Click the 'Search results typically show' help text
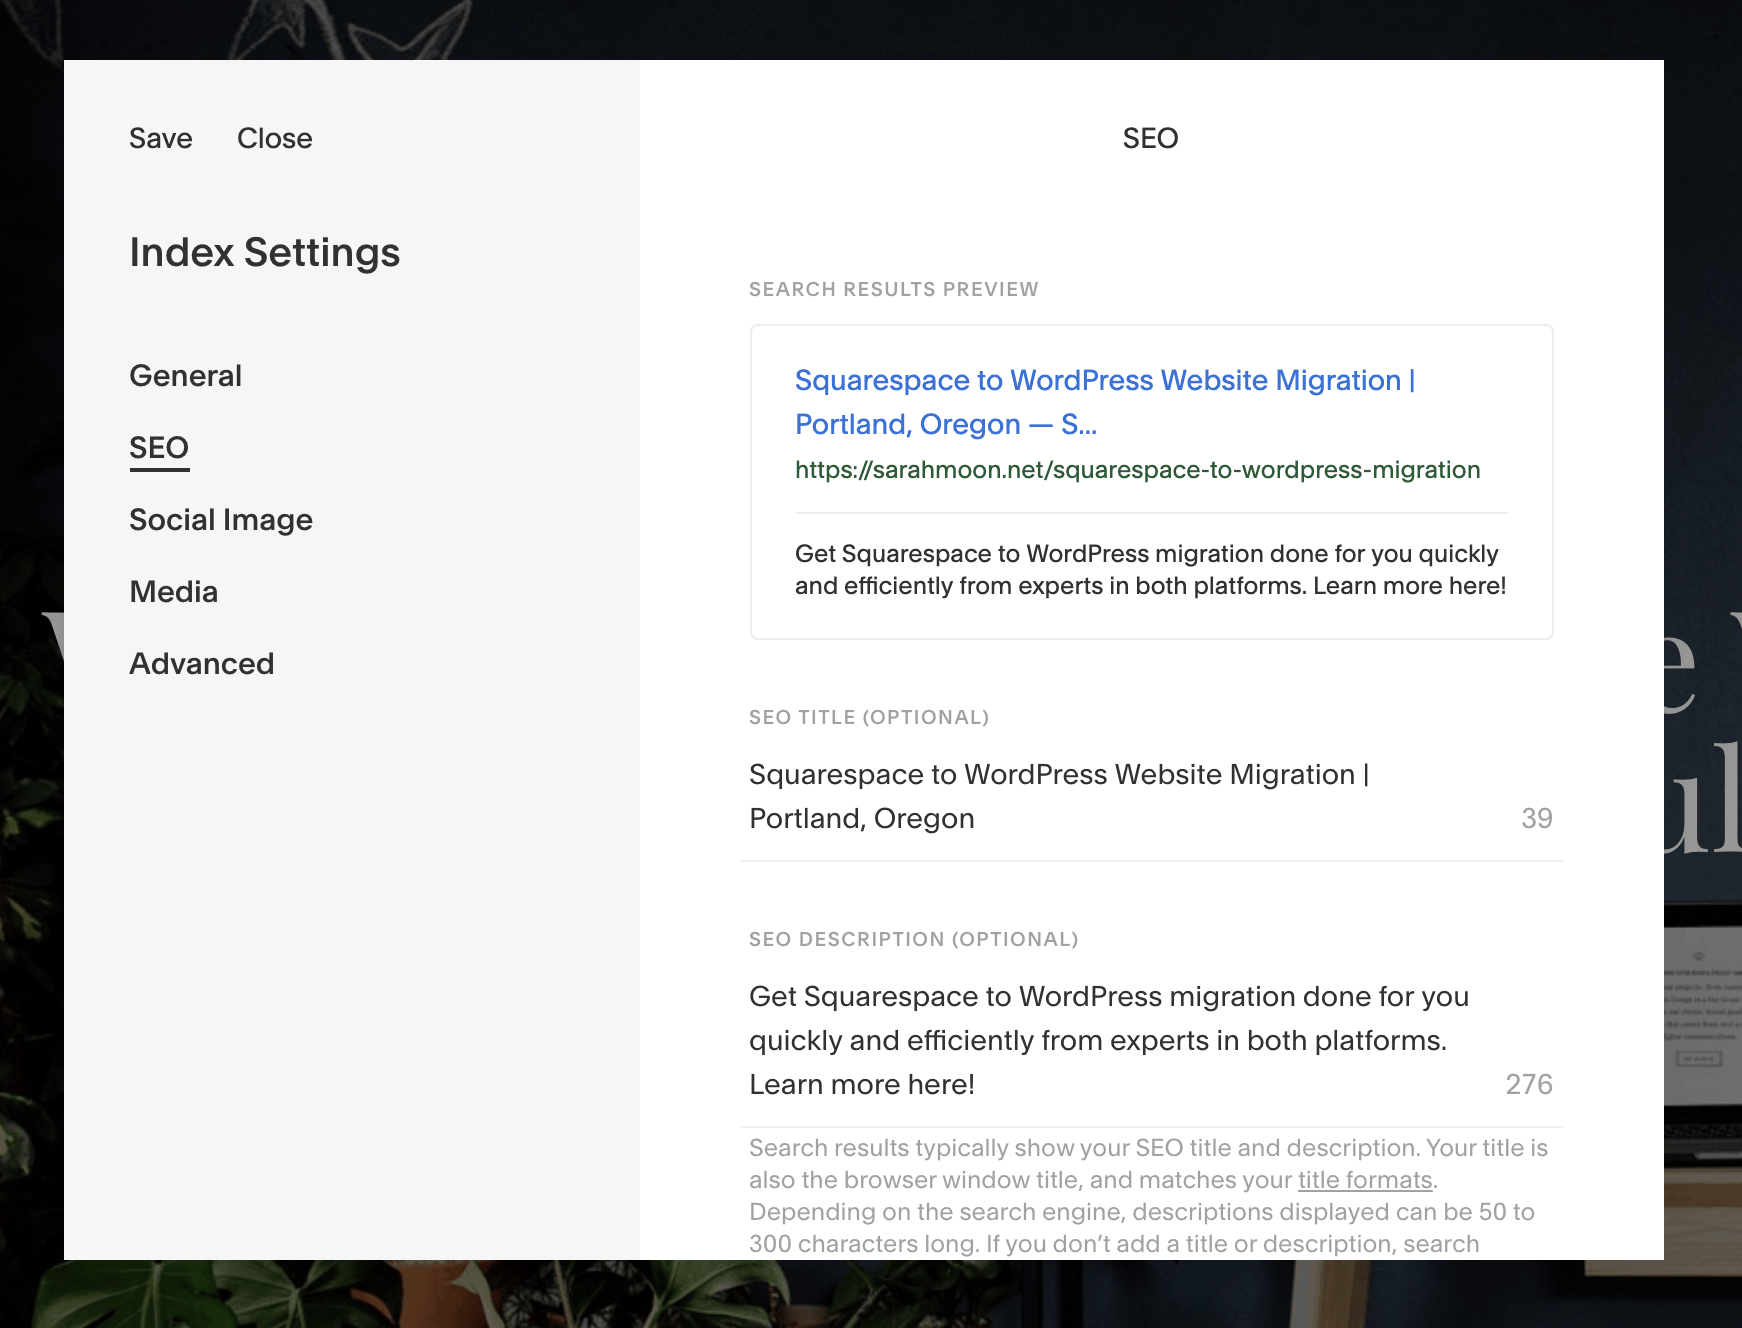This screenshot has width=1742, height=1328. tap(1149, 1196)
